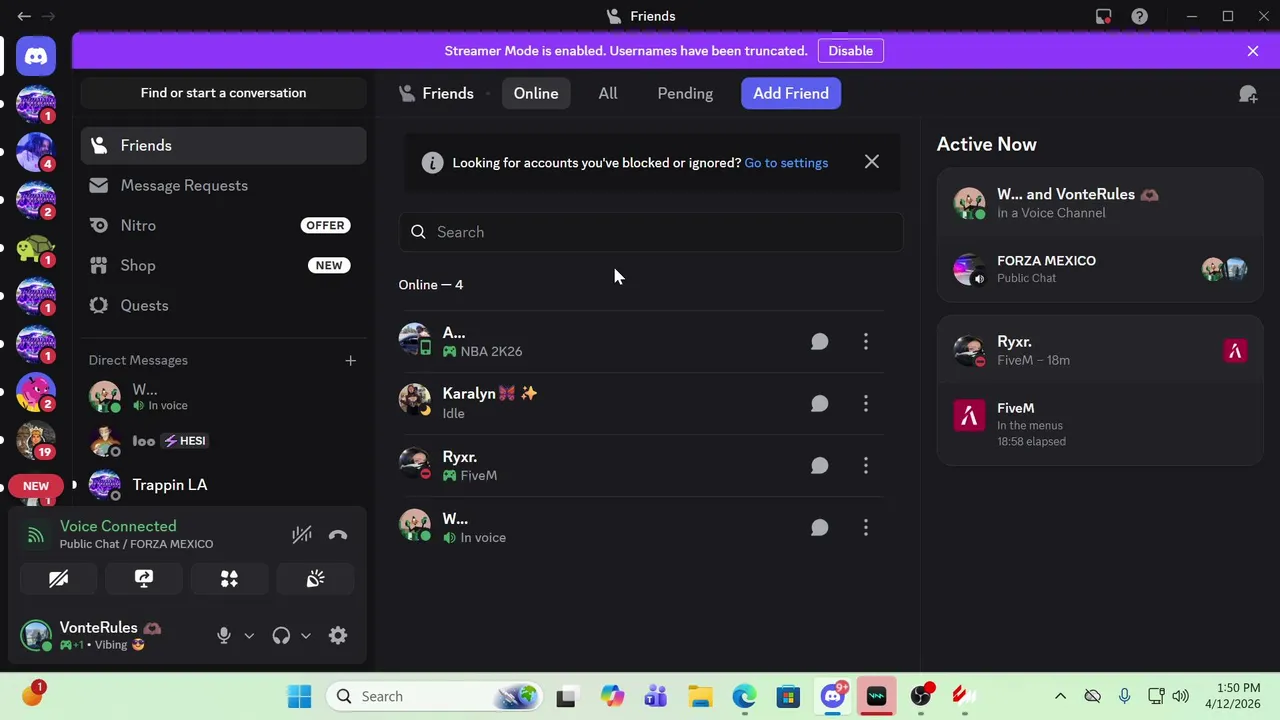Open User Settings gear
The image size is (1280, 720).
(x=338, y=636)
